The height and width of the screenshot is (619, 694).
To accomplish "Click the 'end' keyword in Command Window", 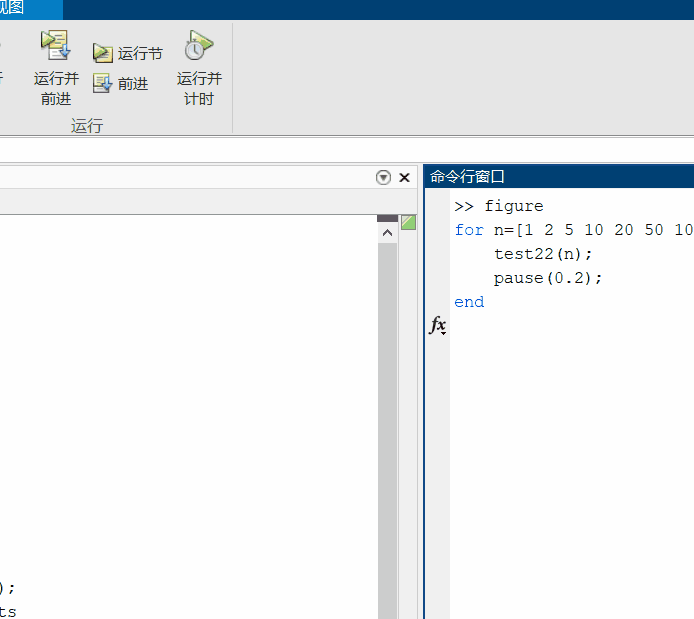I will (469, 302).
